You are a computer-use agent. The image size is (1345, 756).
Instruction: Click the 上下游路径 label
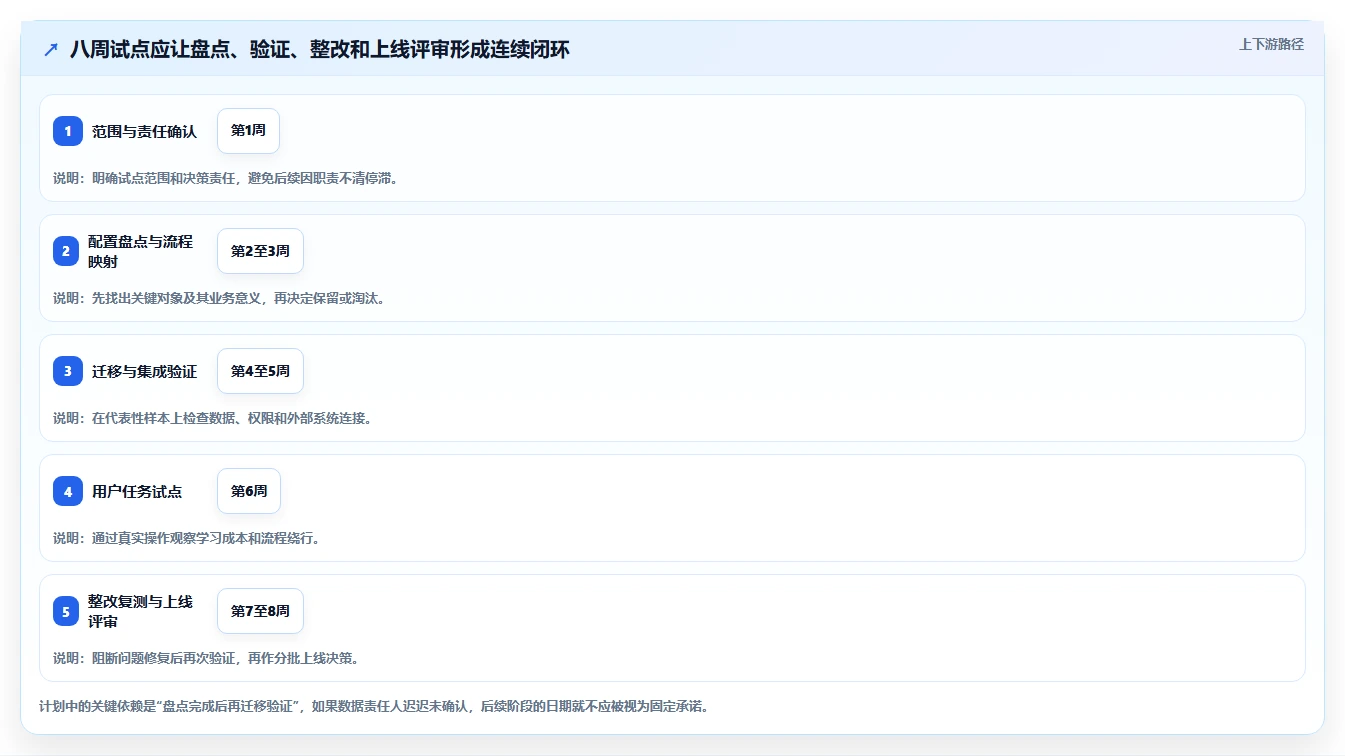pos(1271,44)
